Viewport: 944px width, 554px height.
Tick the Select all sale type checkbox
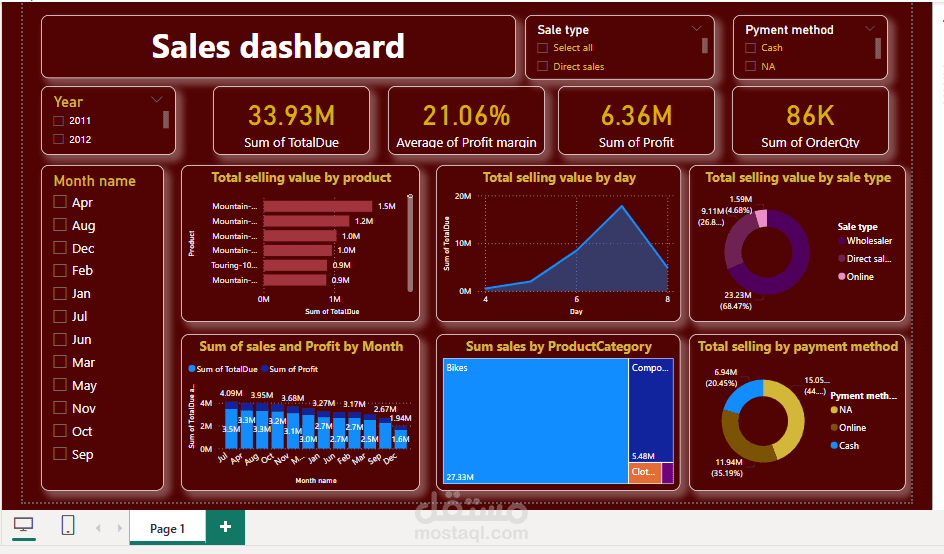coord(542,48)
